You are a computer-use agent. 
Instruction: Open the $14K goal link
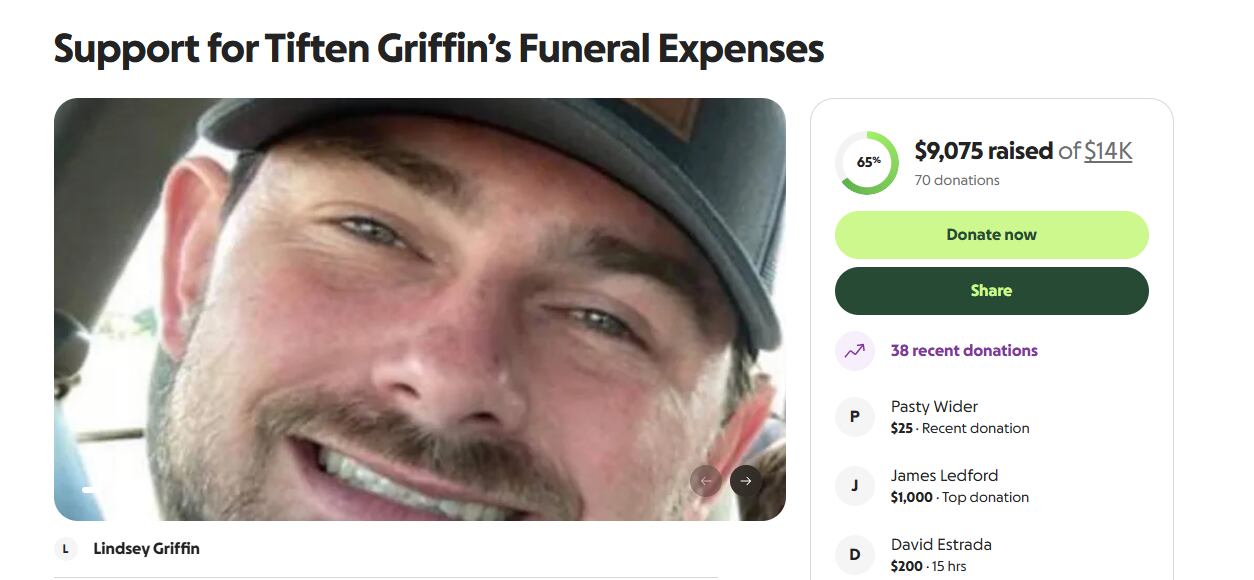click(1108, 151)
